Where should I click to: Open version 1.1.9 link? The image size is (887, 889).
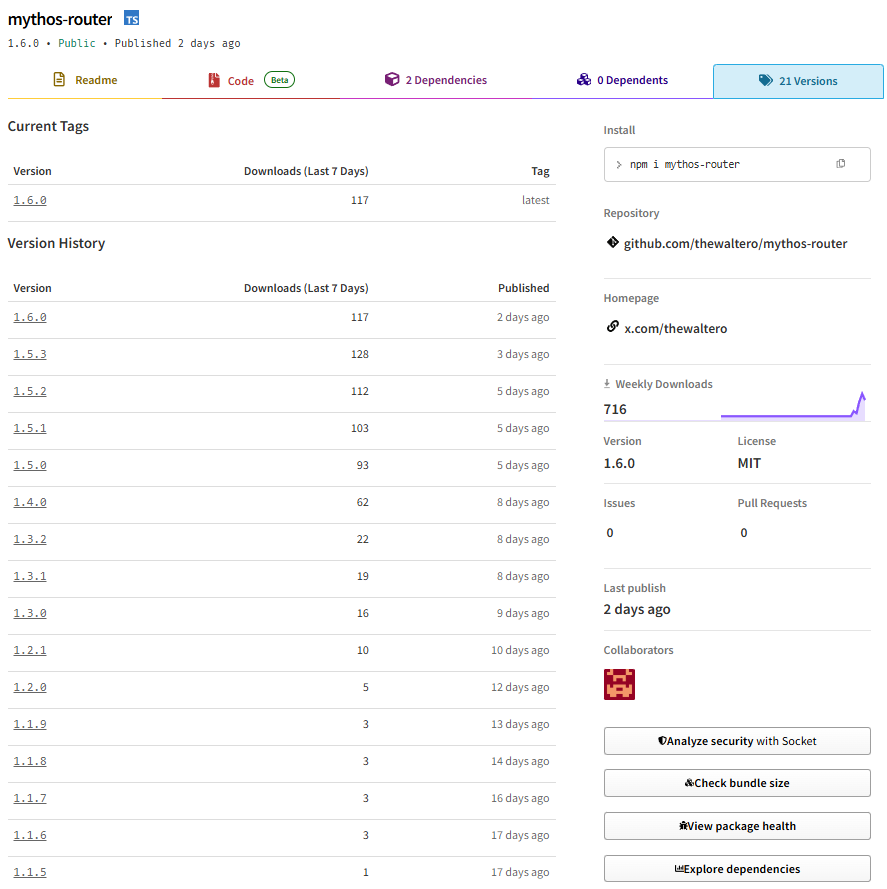click(30, 725)
